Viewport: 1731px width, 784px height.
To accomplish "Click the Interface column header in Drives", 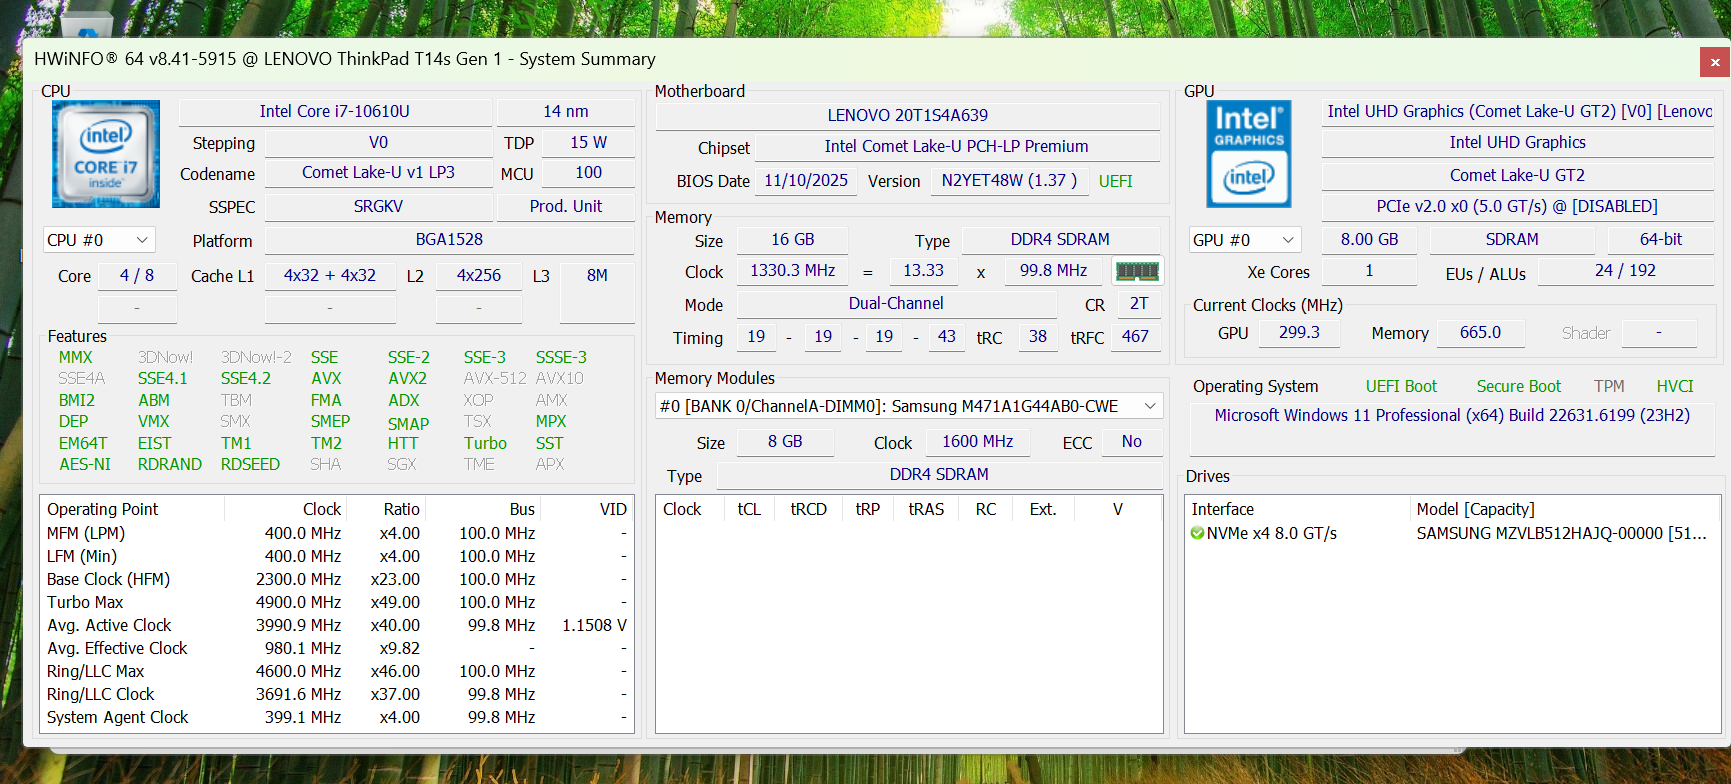I will point(1297,510).
